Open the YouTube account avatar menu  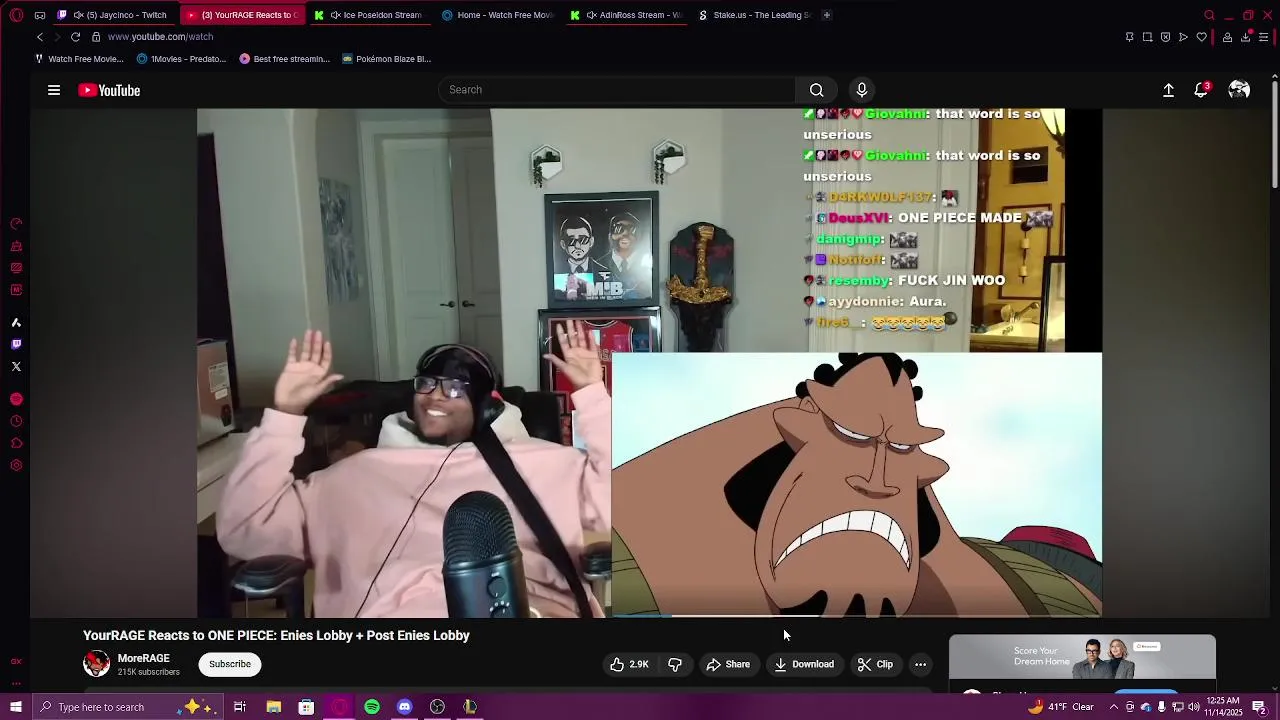[1239, 90]
